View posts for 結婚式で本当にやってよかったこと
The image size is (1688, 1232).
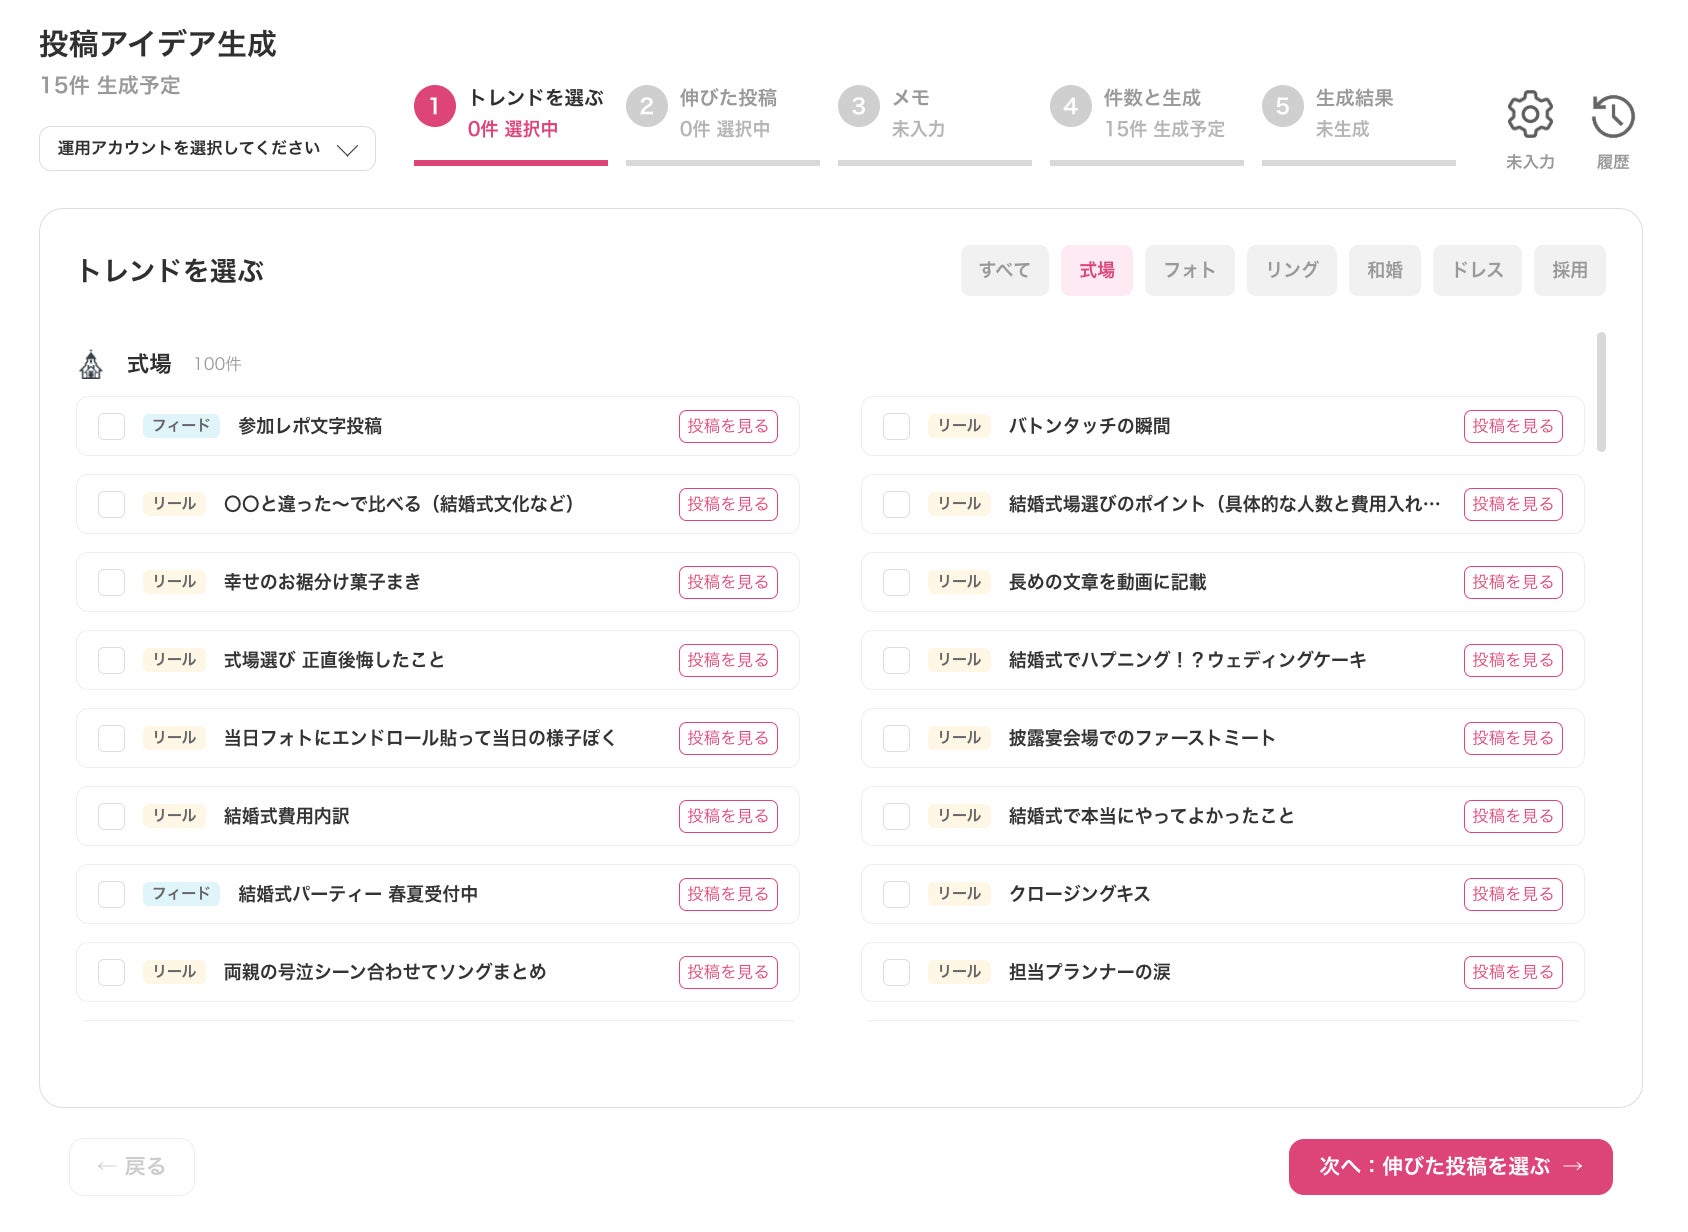tap(1513, 816)
